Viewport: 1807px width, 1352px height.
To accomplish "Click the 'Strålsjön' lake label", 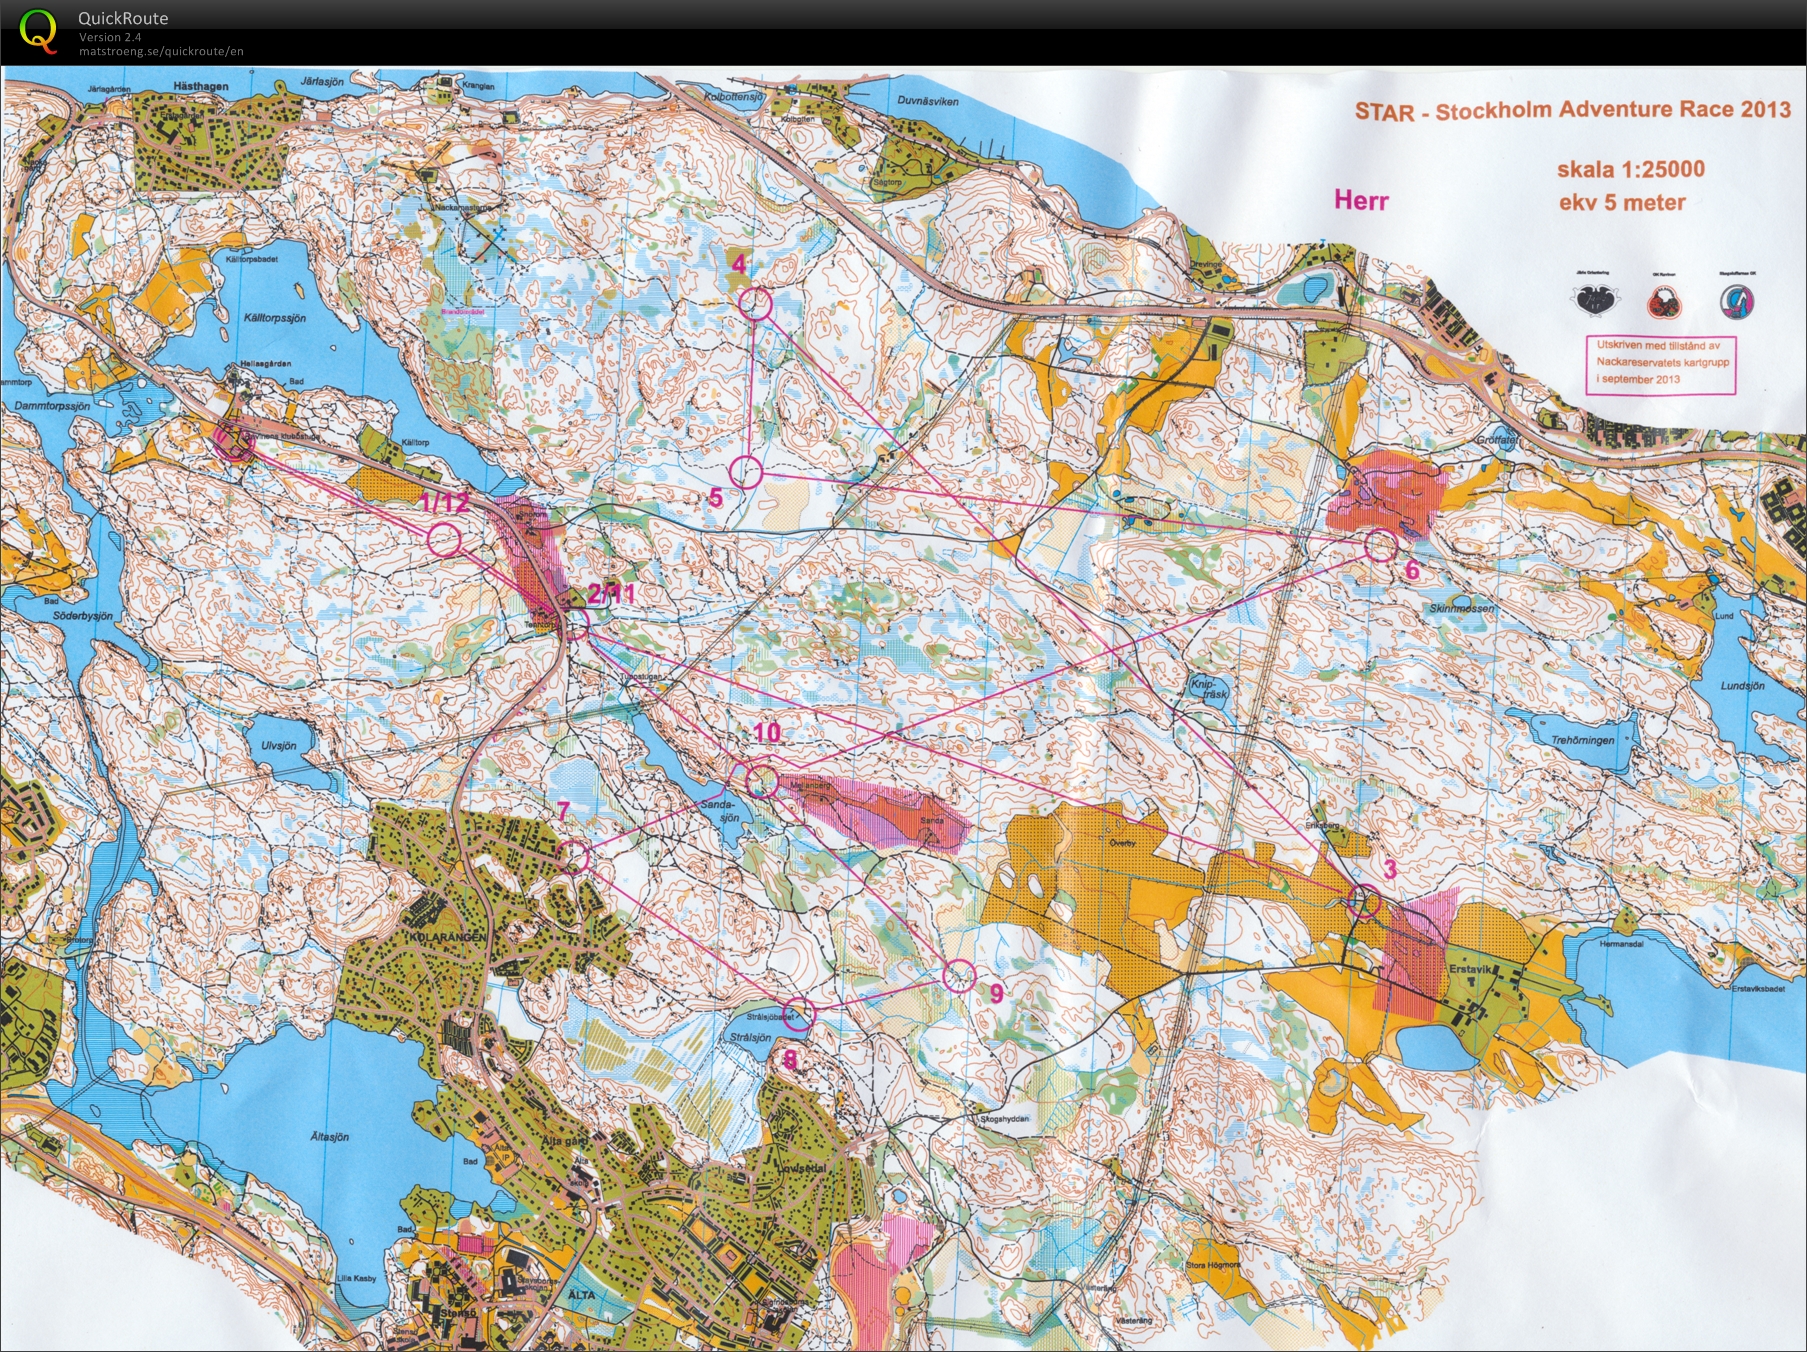I will pos(750,1038).
